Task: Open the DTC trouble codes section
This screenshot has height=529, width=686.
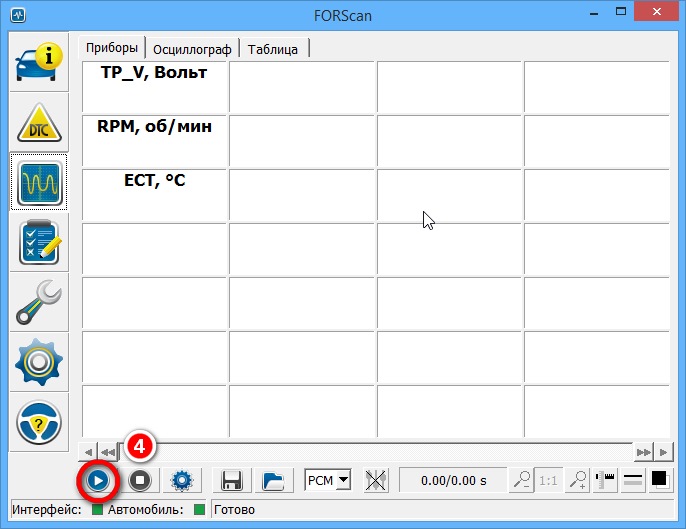Action: point(39,122)
